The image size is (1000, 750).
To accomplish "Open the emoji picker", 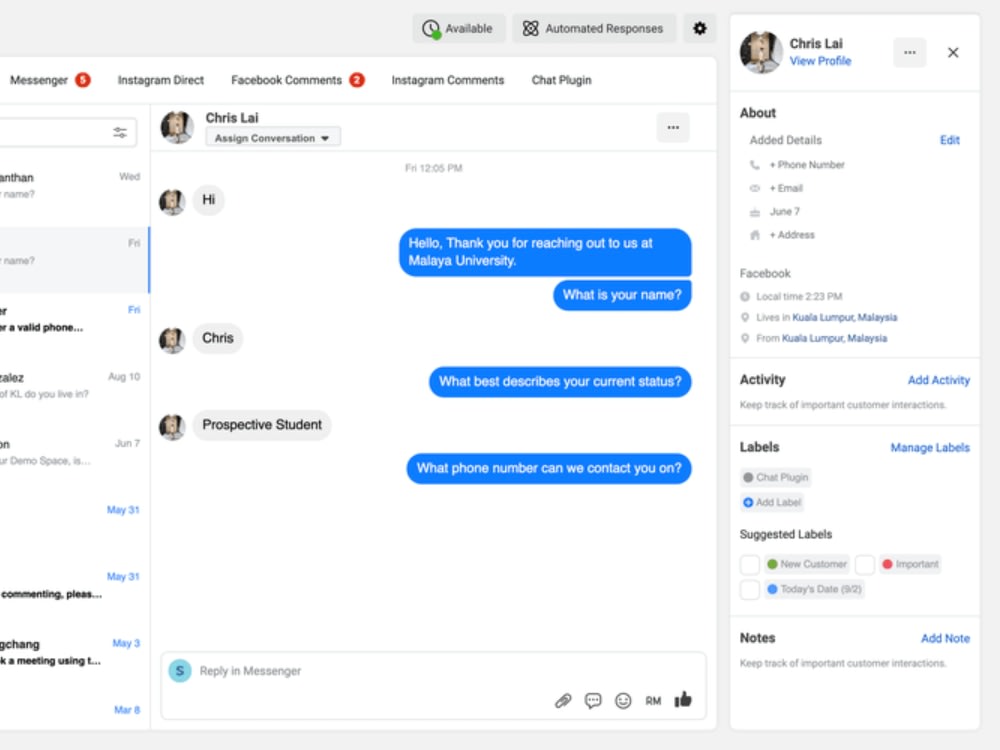I will tap(623, 701).
